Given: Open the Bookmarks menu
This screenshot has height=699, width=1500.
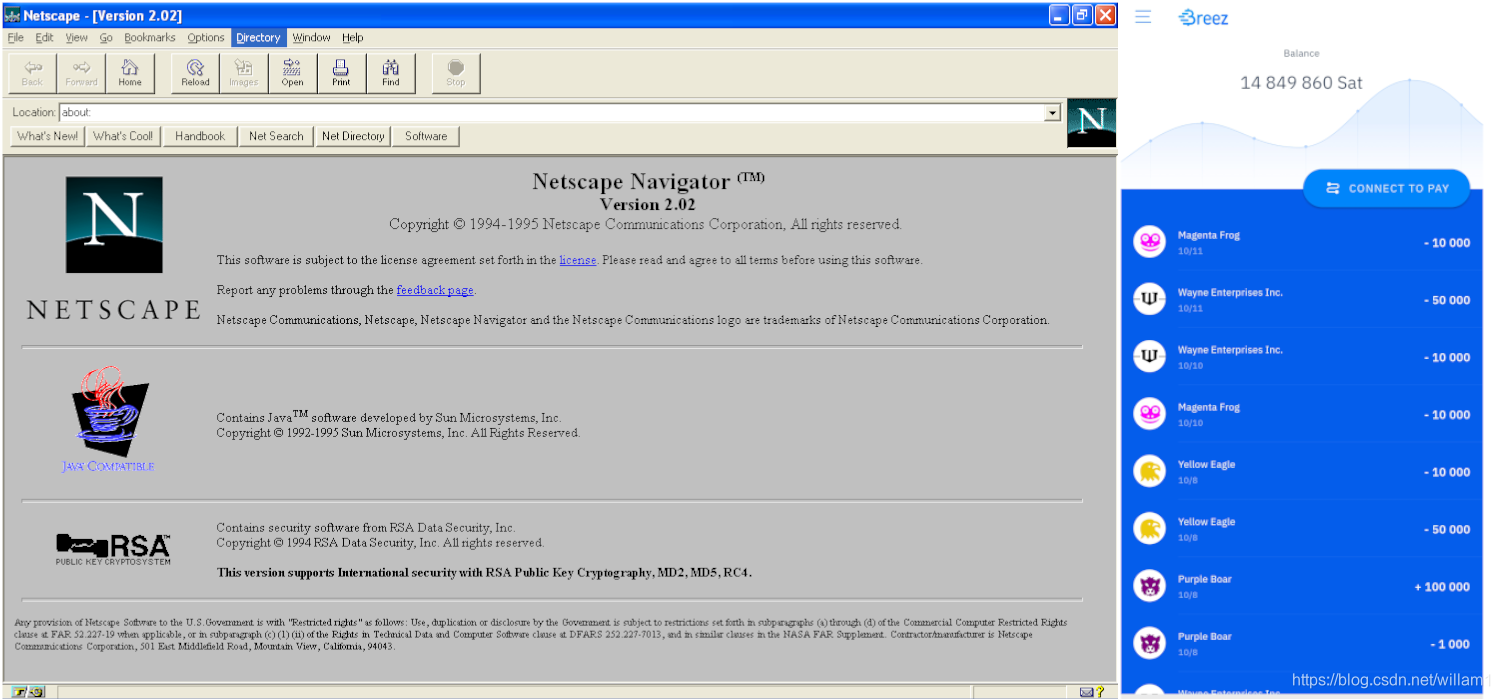Looking at the screenshot, I should 150,38.
